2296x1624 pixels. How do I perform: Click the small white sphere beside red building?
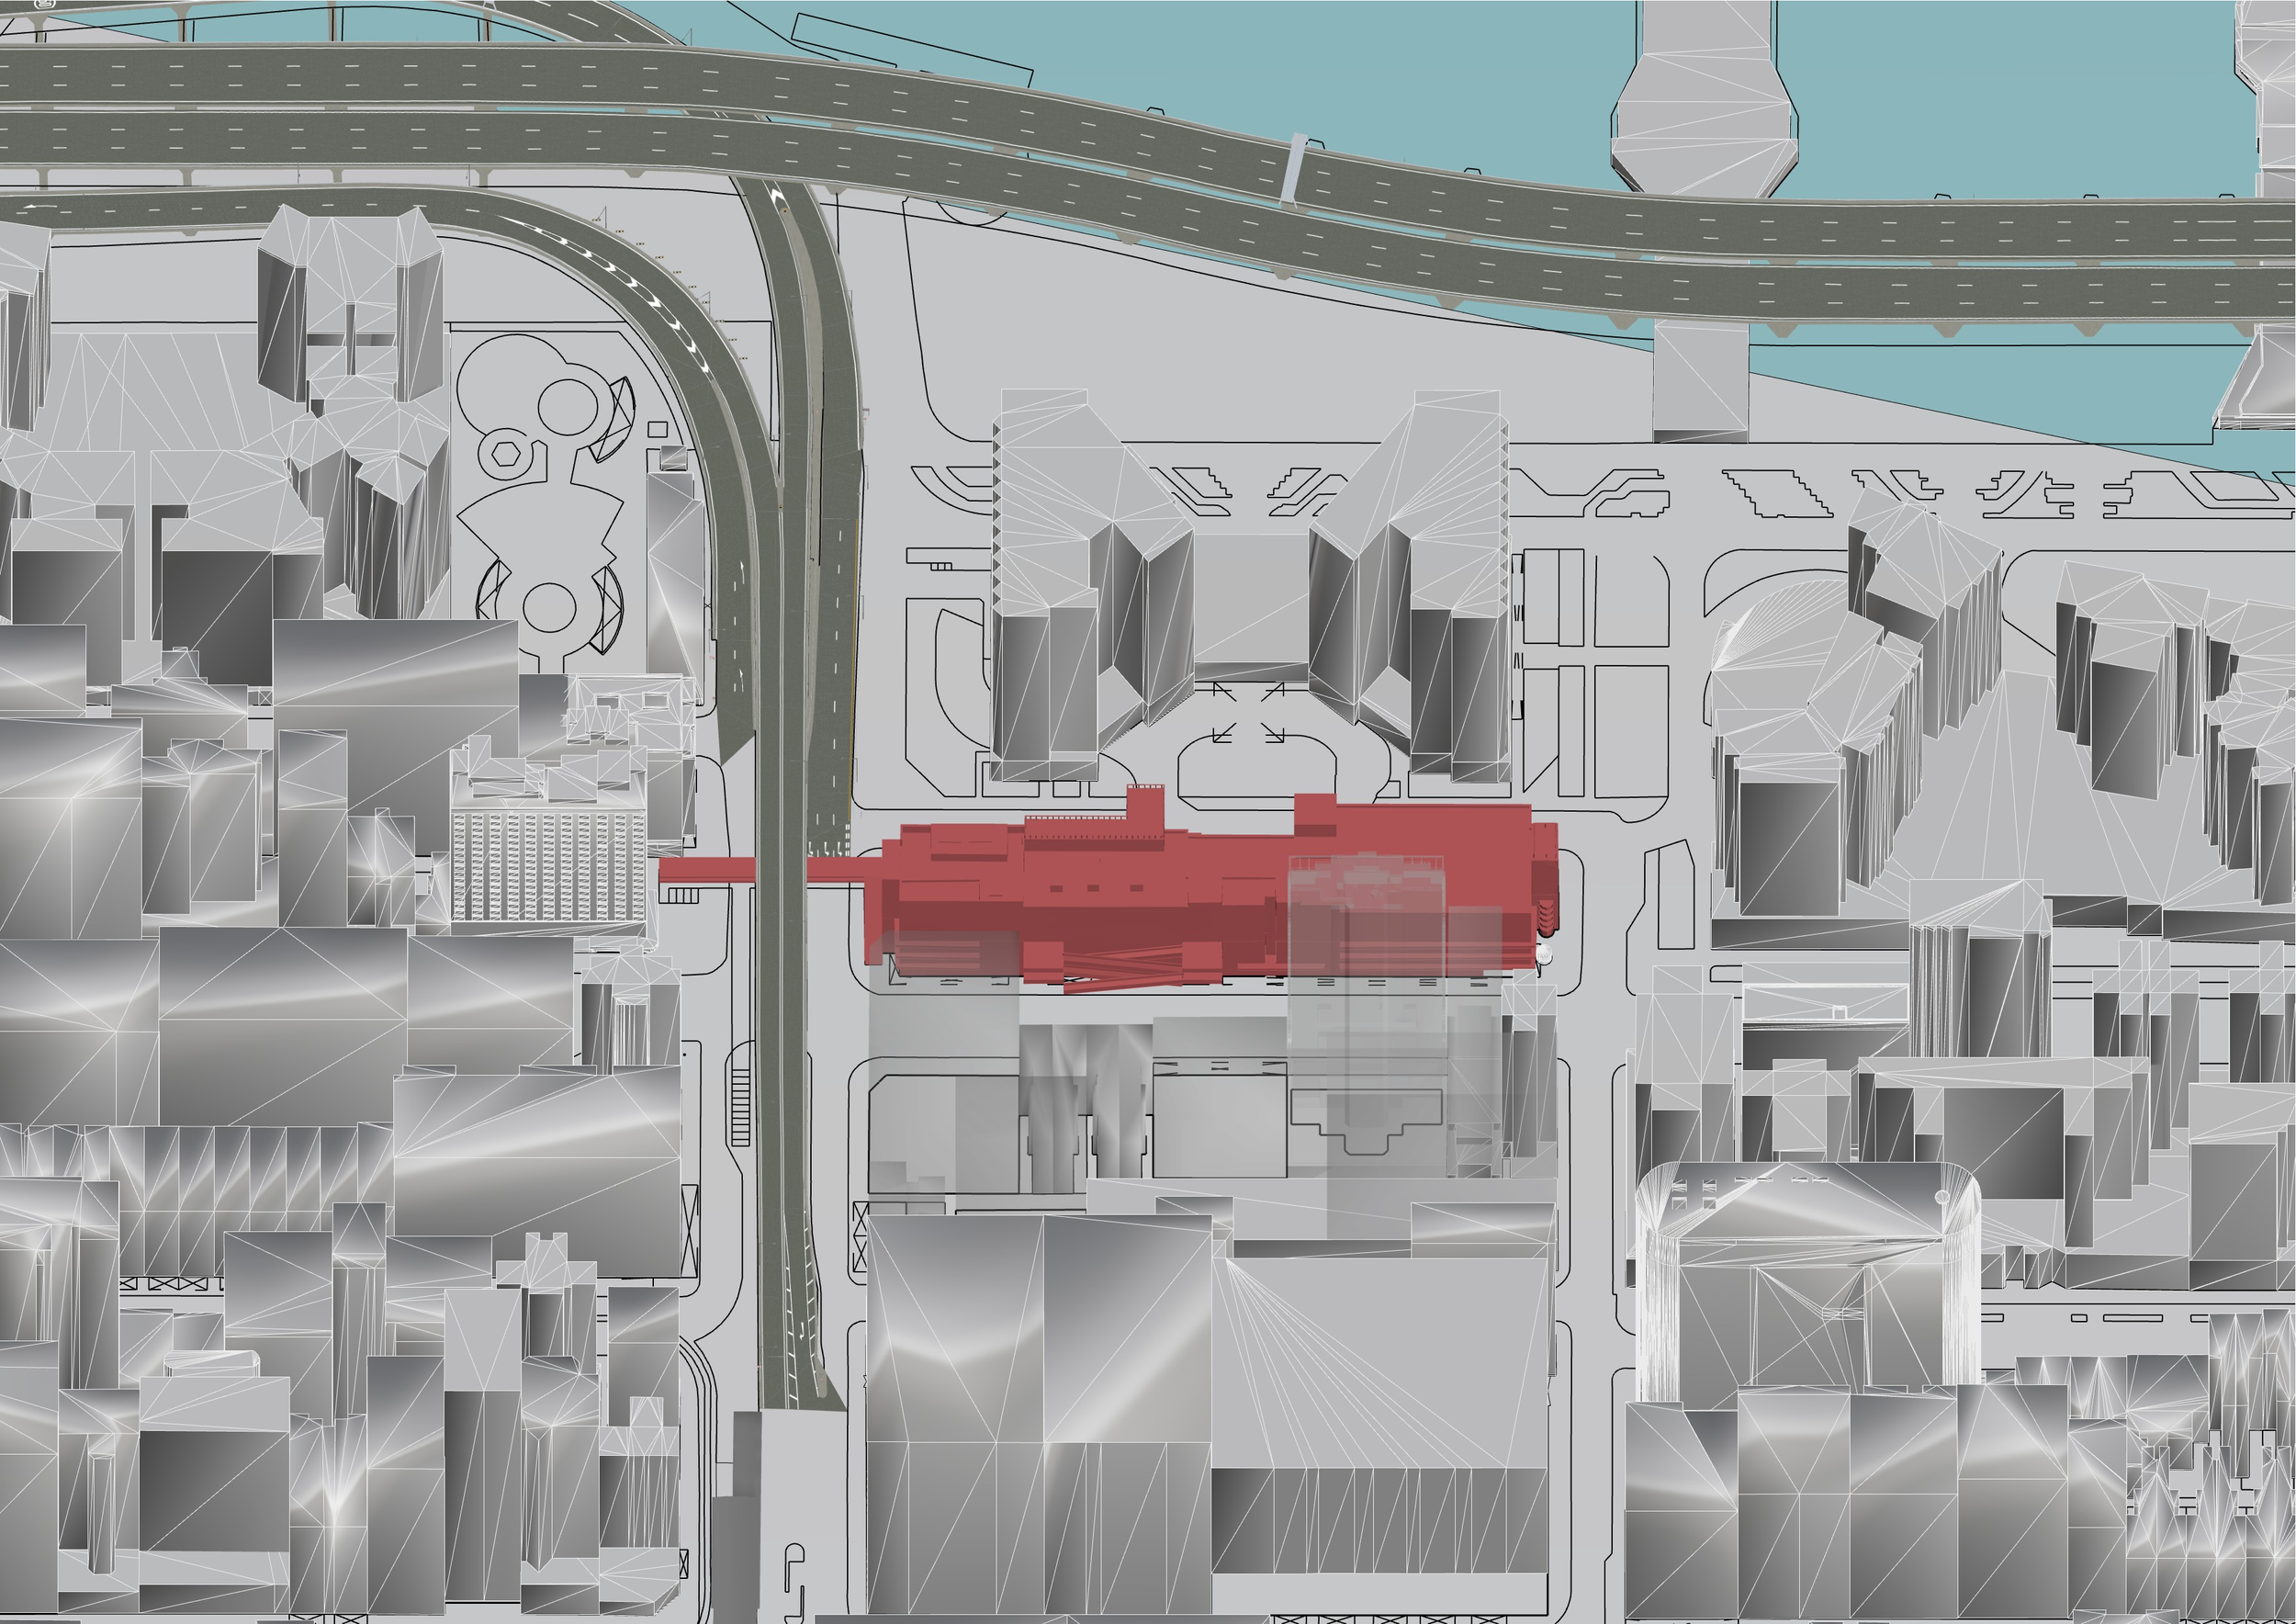[x=1544, y=956]
